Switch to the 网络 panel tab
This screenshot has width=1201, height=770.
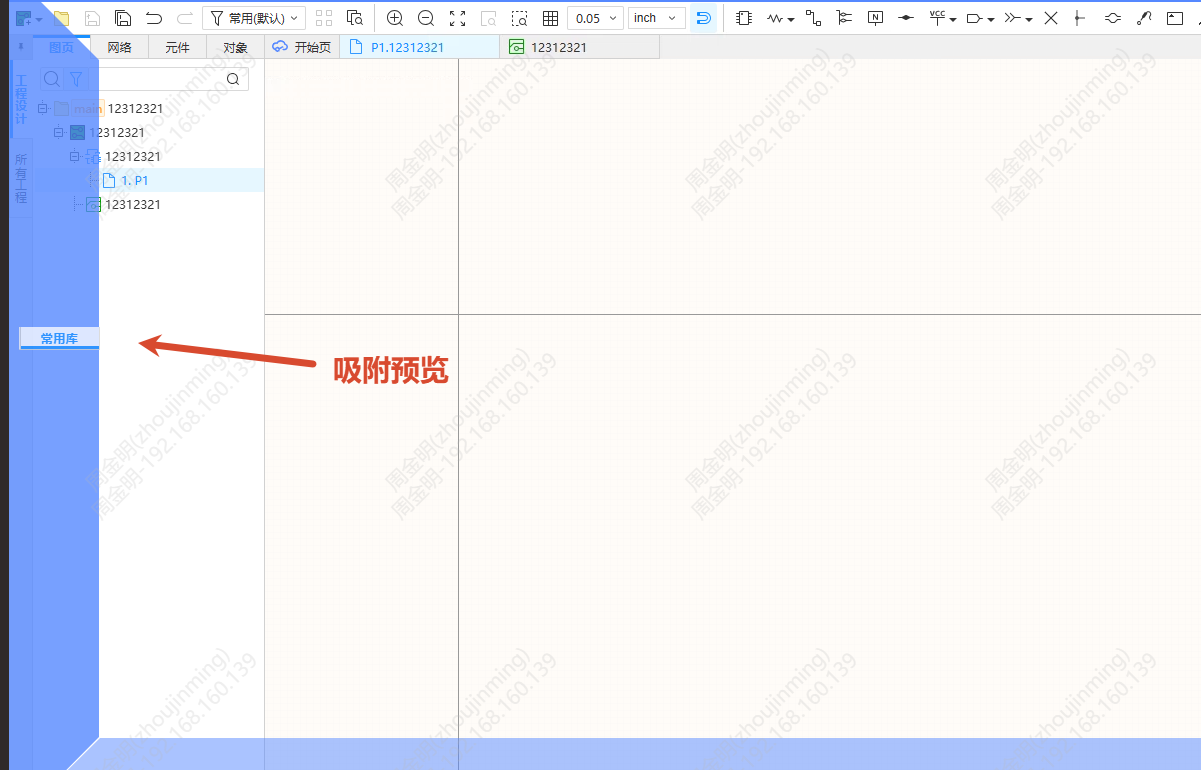(x=120, y=47)
